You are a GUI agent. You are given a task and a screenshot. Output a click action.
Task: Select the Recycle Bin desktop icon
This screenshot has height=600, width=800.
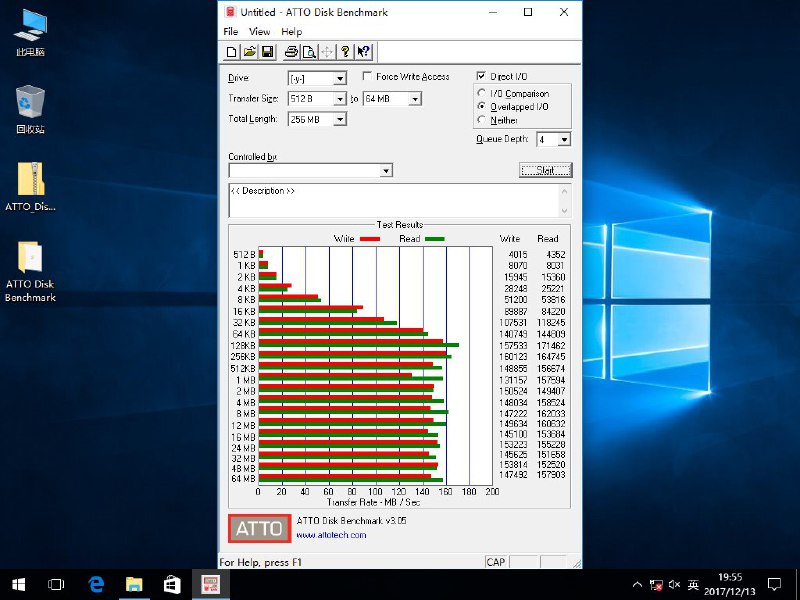[31, 110]
